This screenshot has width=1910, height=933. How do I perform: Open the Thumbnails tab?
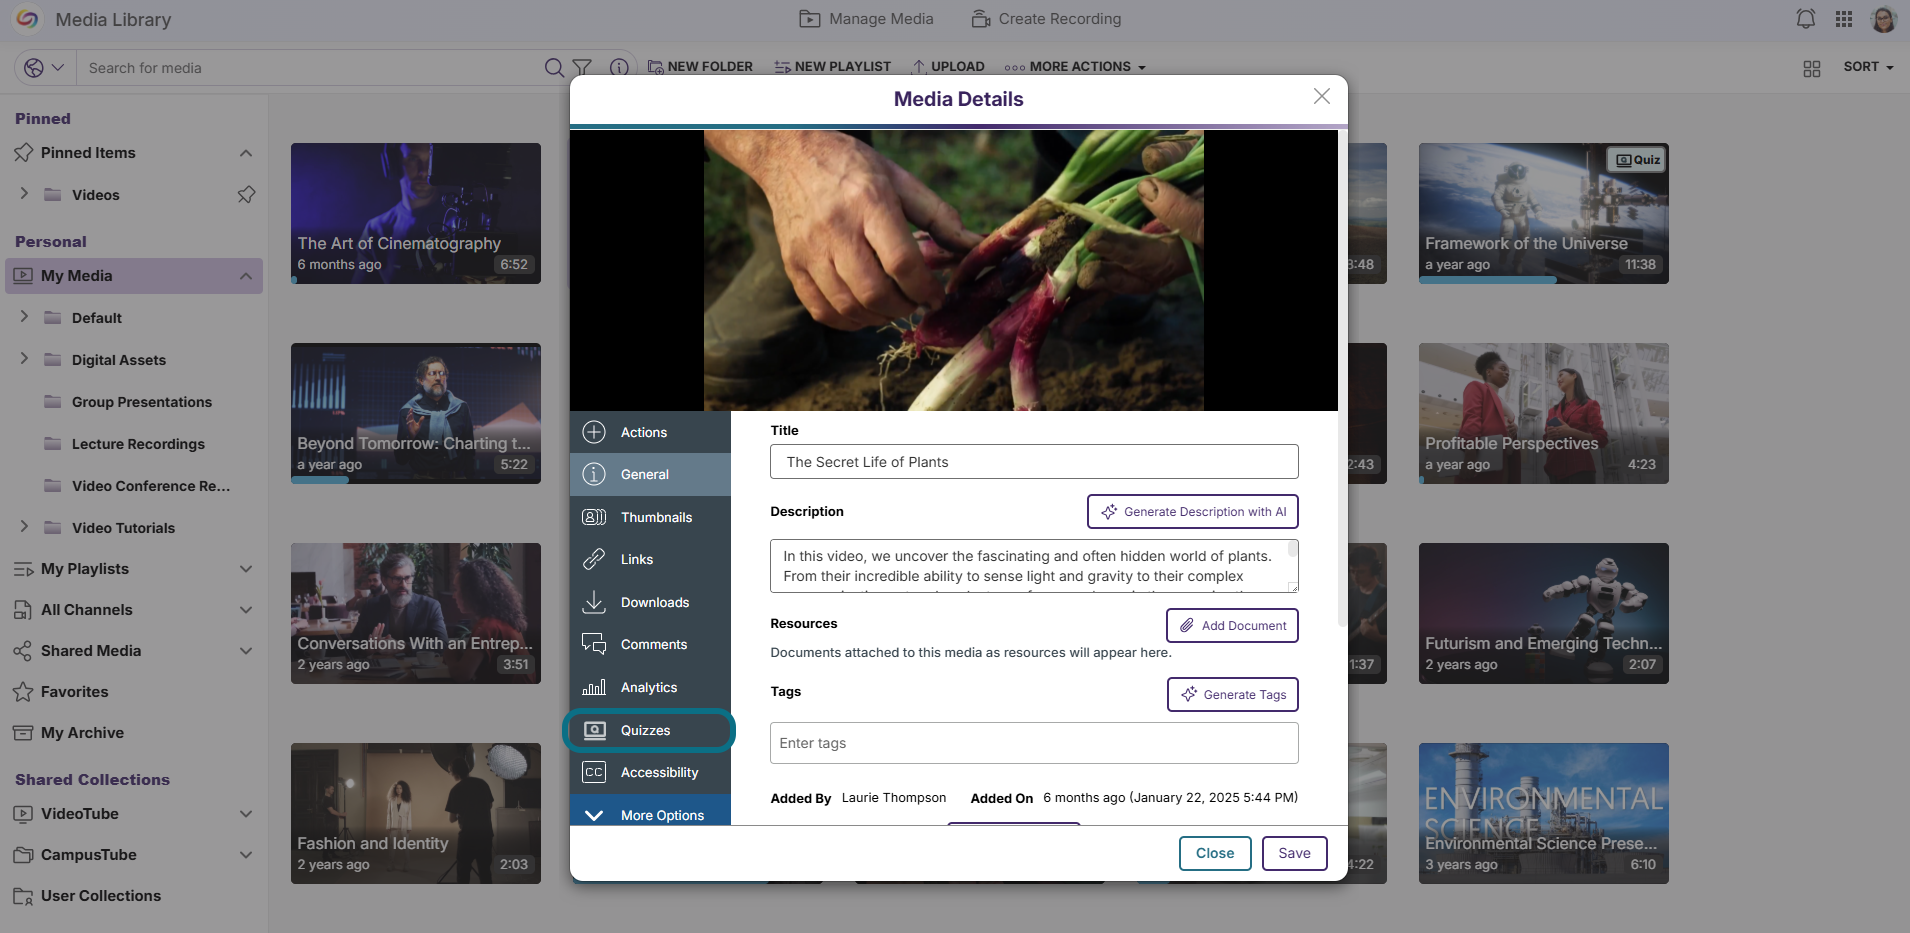650,517
